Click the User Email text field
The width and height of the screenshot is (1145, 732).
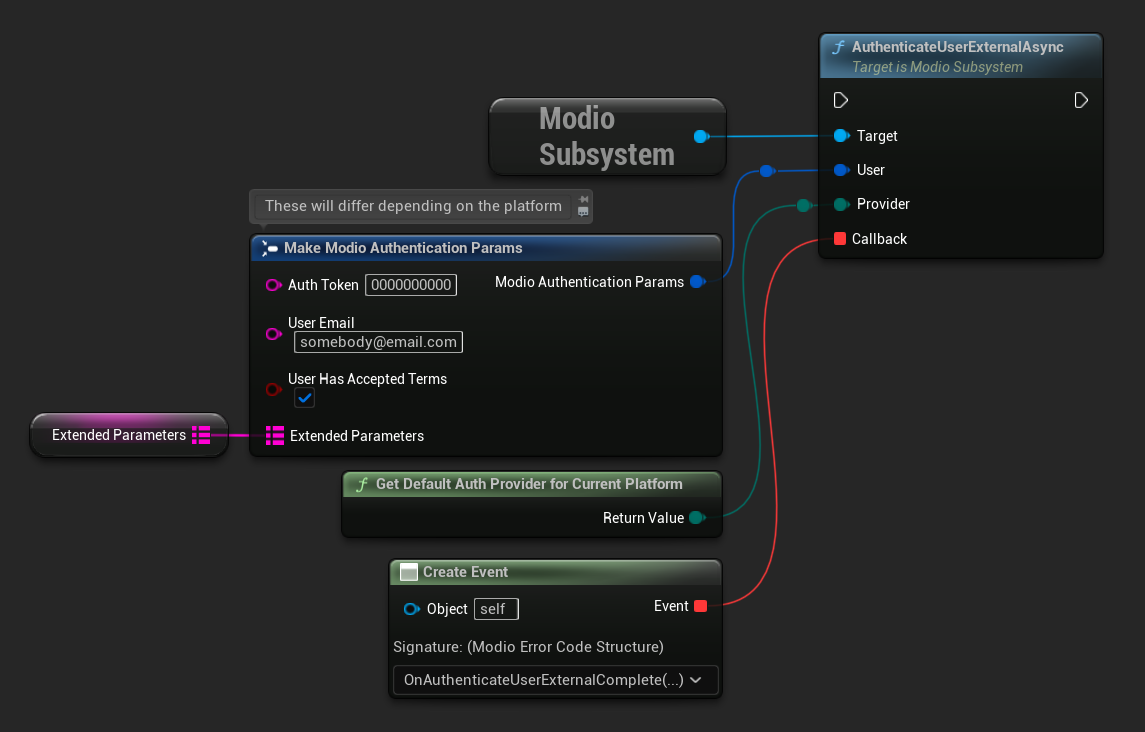pos(378,342)
